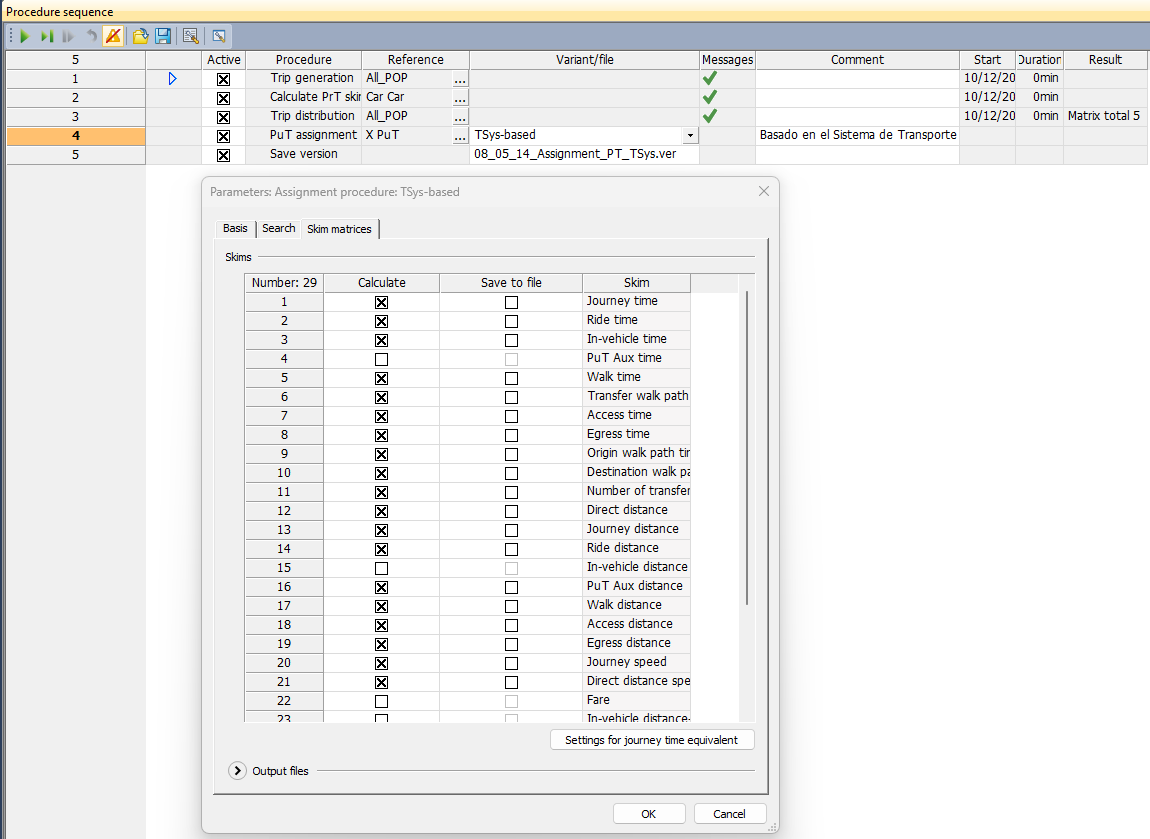The image size is (1150, 839).
Task: Click the greyed continue execution icon
Action: point(68,36)
